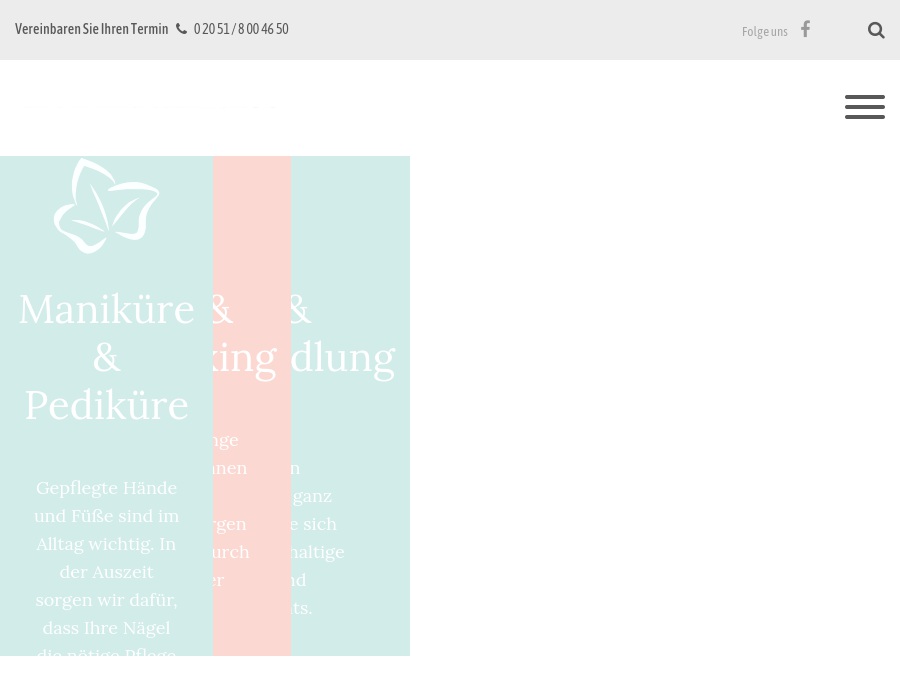
Task: Click the phone handset icon
Action: (181, 29)
